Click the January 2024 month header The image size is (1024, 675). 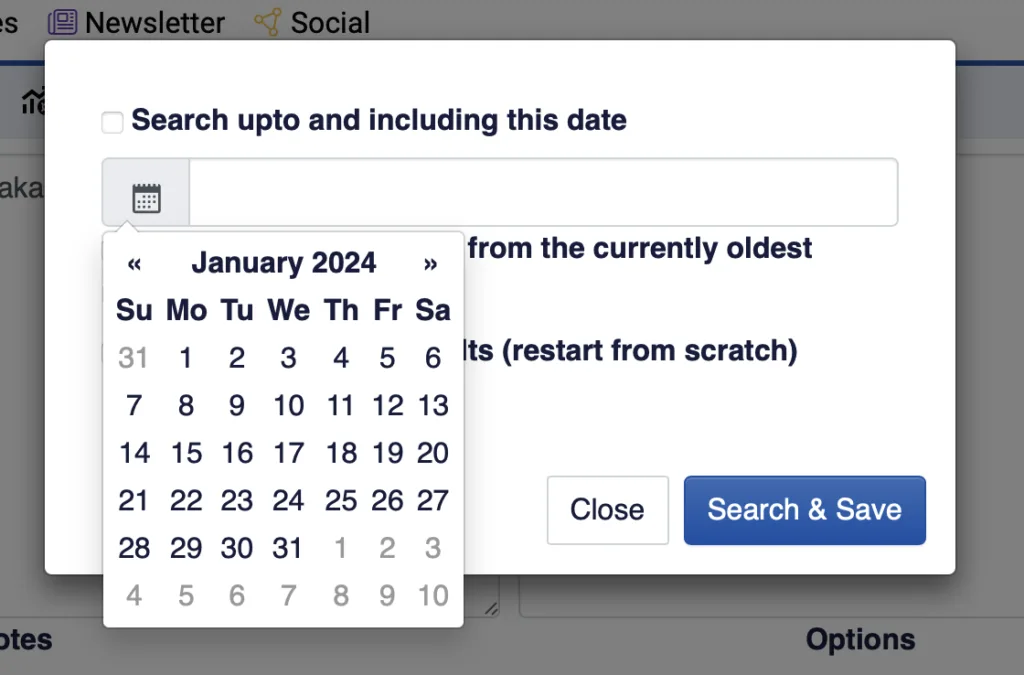click(283, 263)
